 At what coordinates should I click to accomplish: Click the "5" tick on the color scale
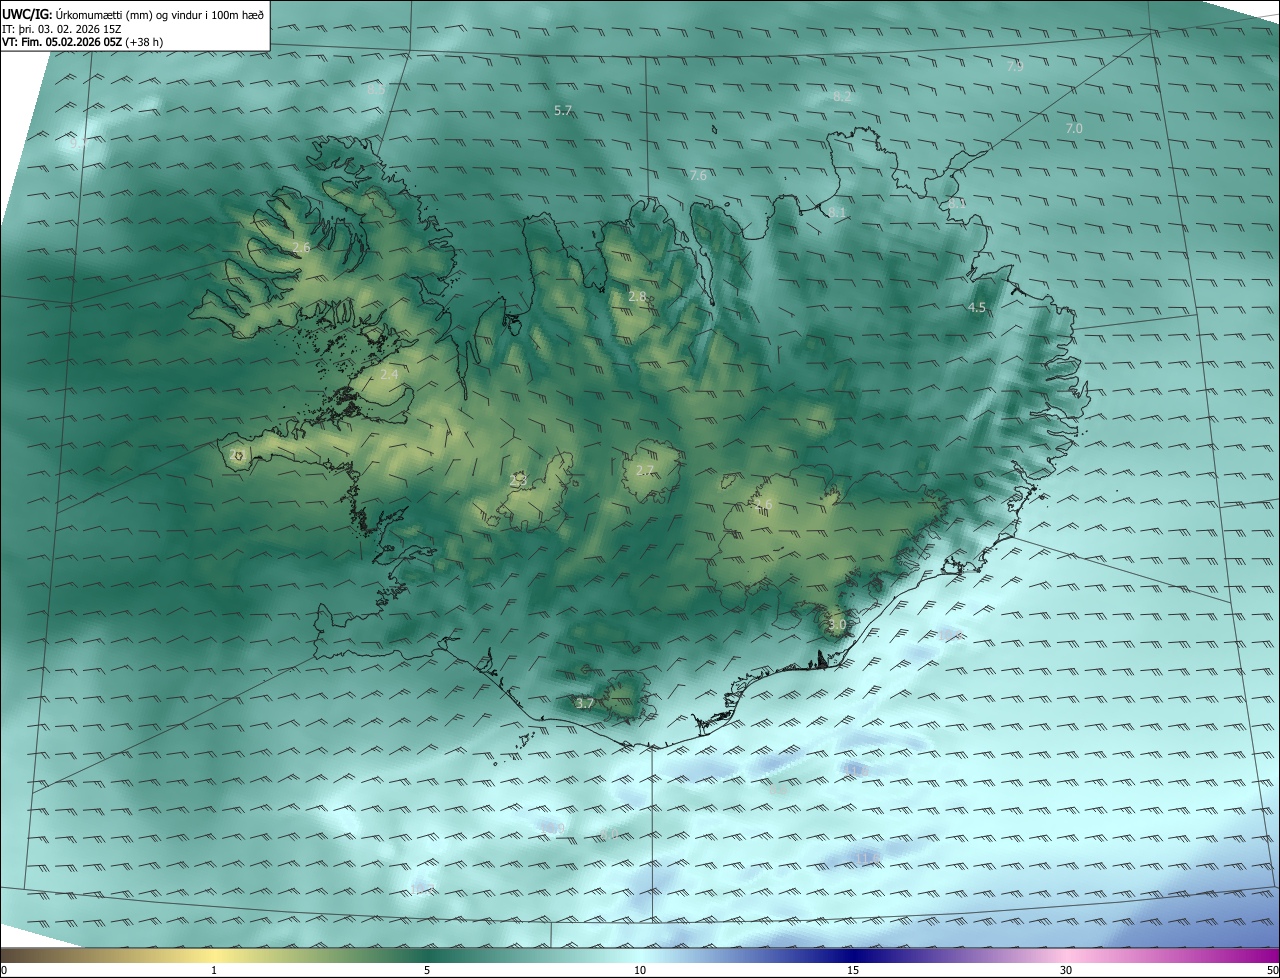(x=427, y=970)
